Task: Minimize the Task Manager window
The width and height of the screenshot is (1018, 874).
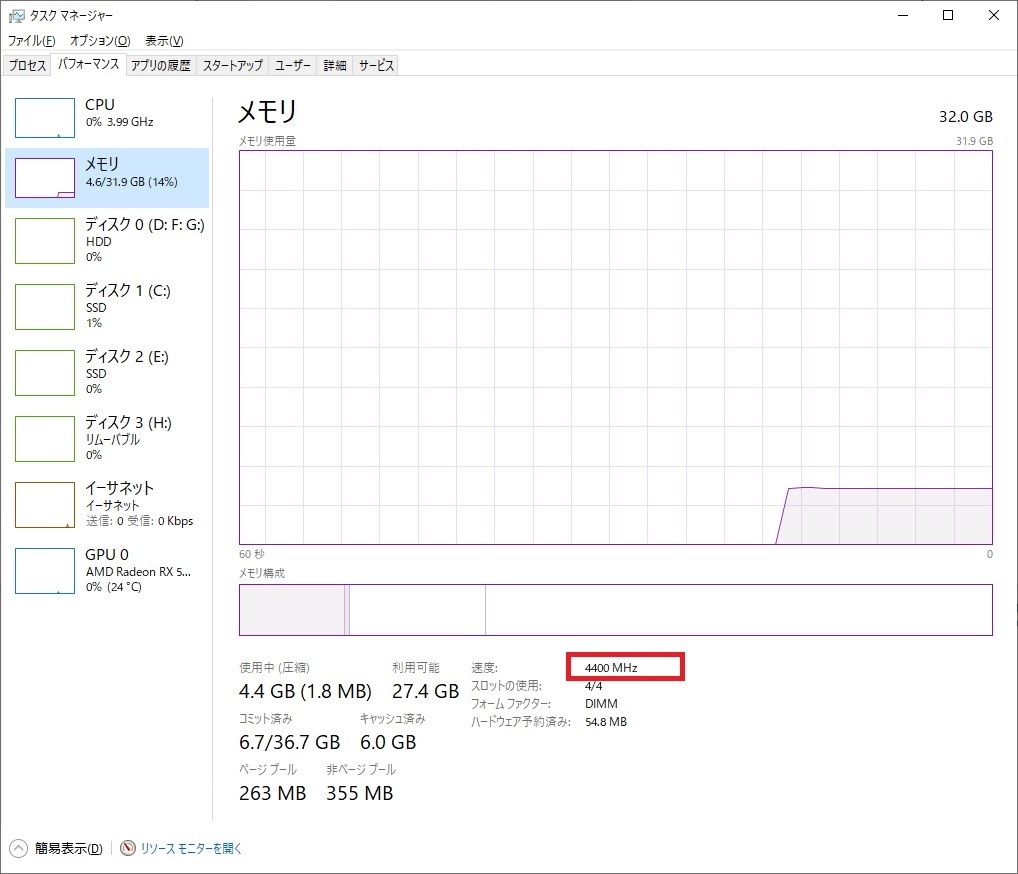Action: (x=902, y=15)
